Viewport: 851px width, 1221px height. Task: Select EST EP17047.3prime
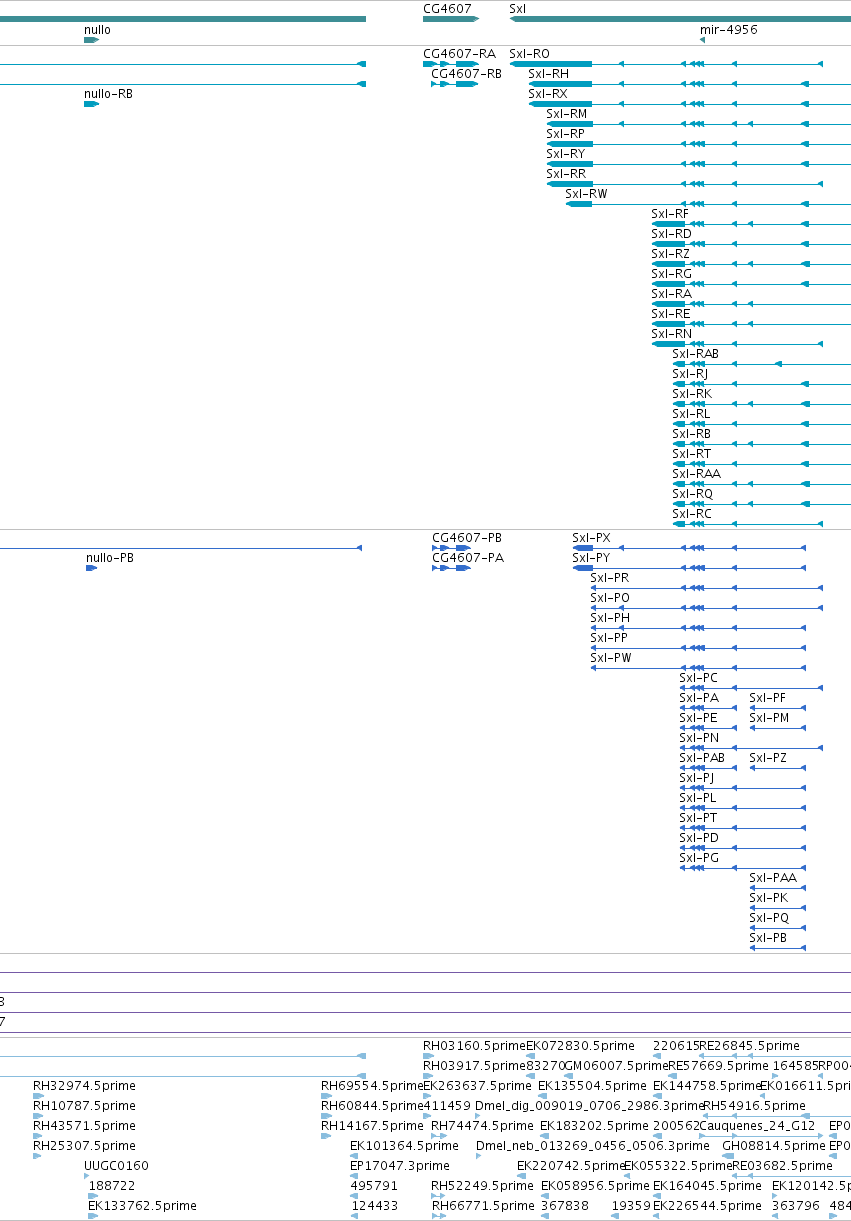pos(400,1166)
